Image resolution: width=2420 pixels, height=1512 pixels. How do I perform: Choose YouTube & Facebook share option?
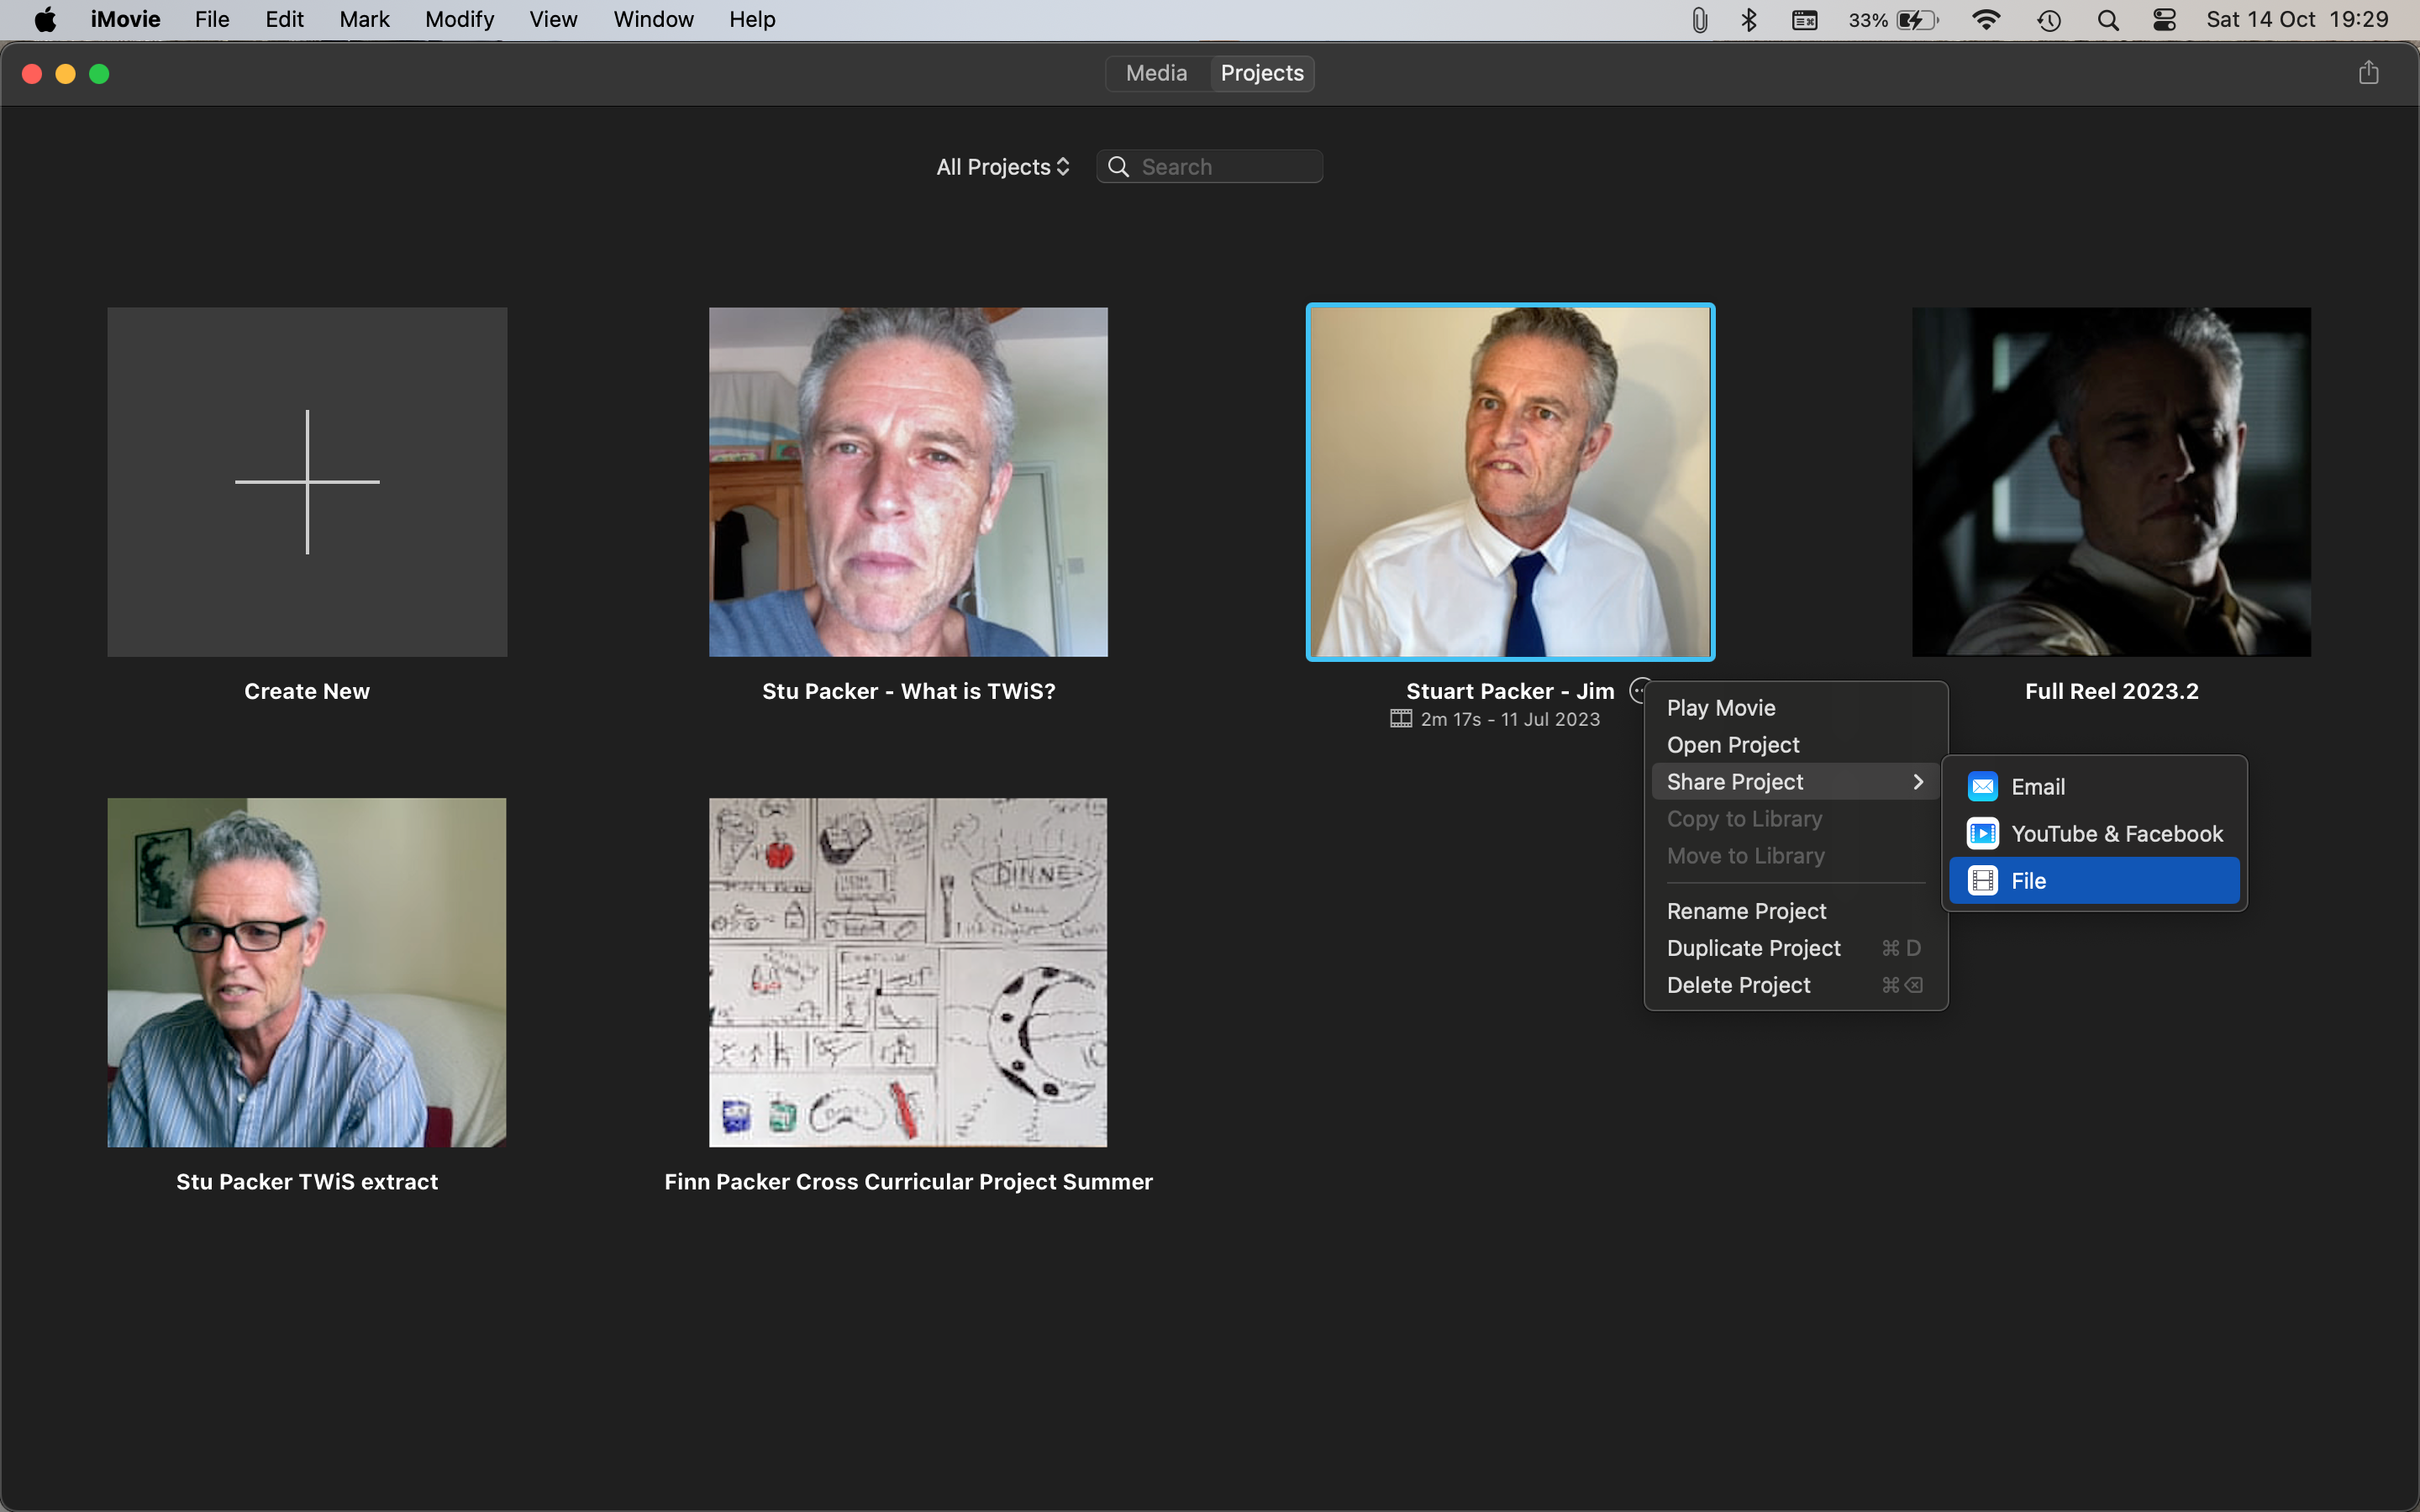click(x=2116, y=834)
